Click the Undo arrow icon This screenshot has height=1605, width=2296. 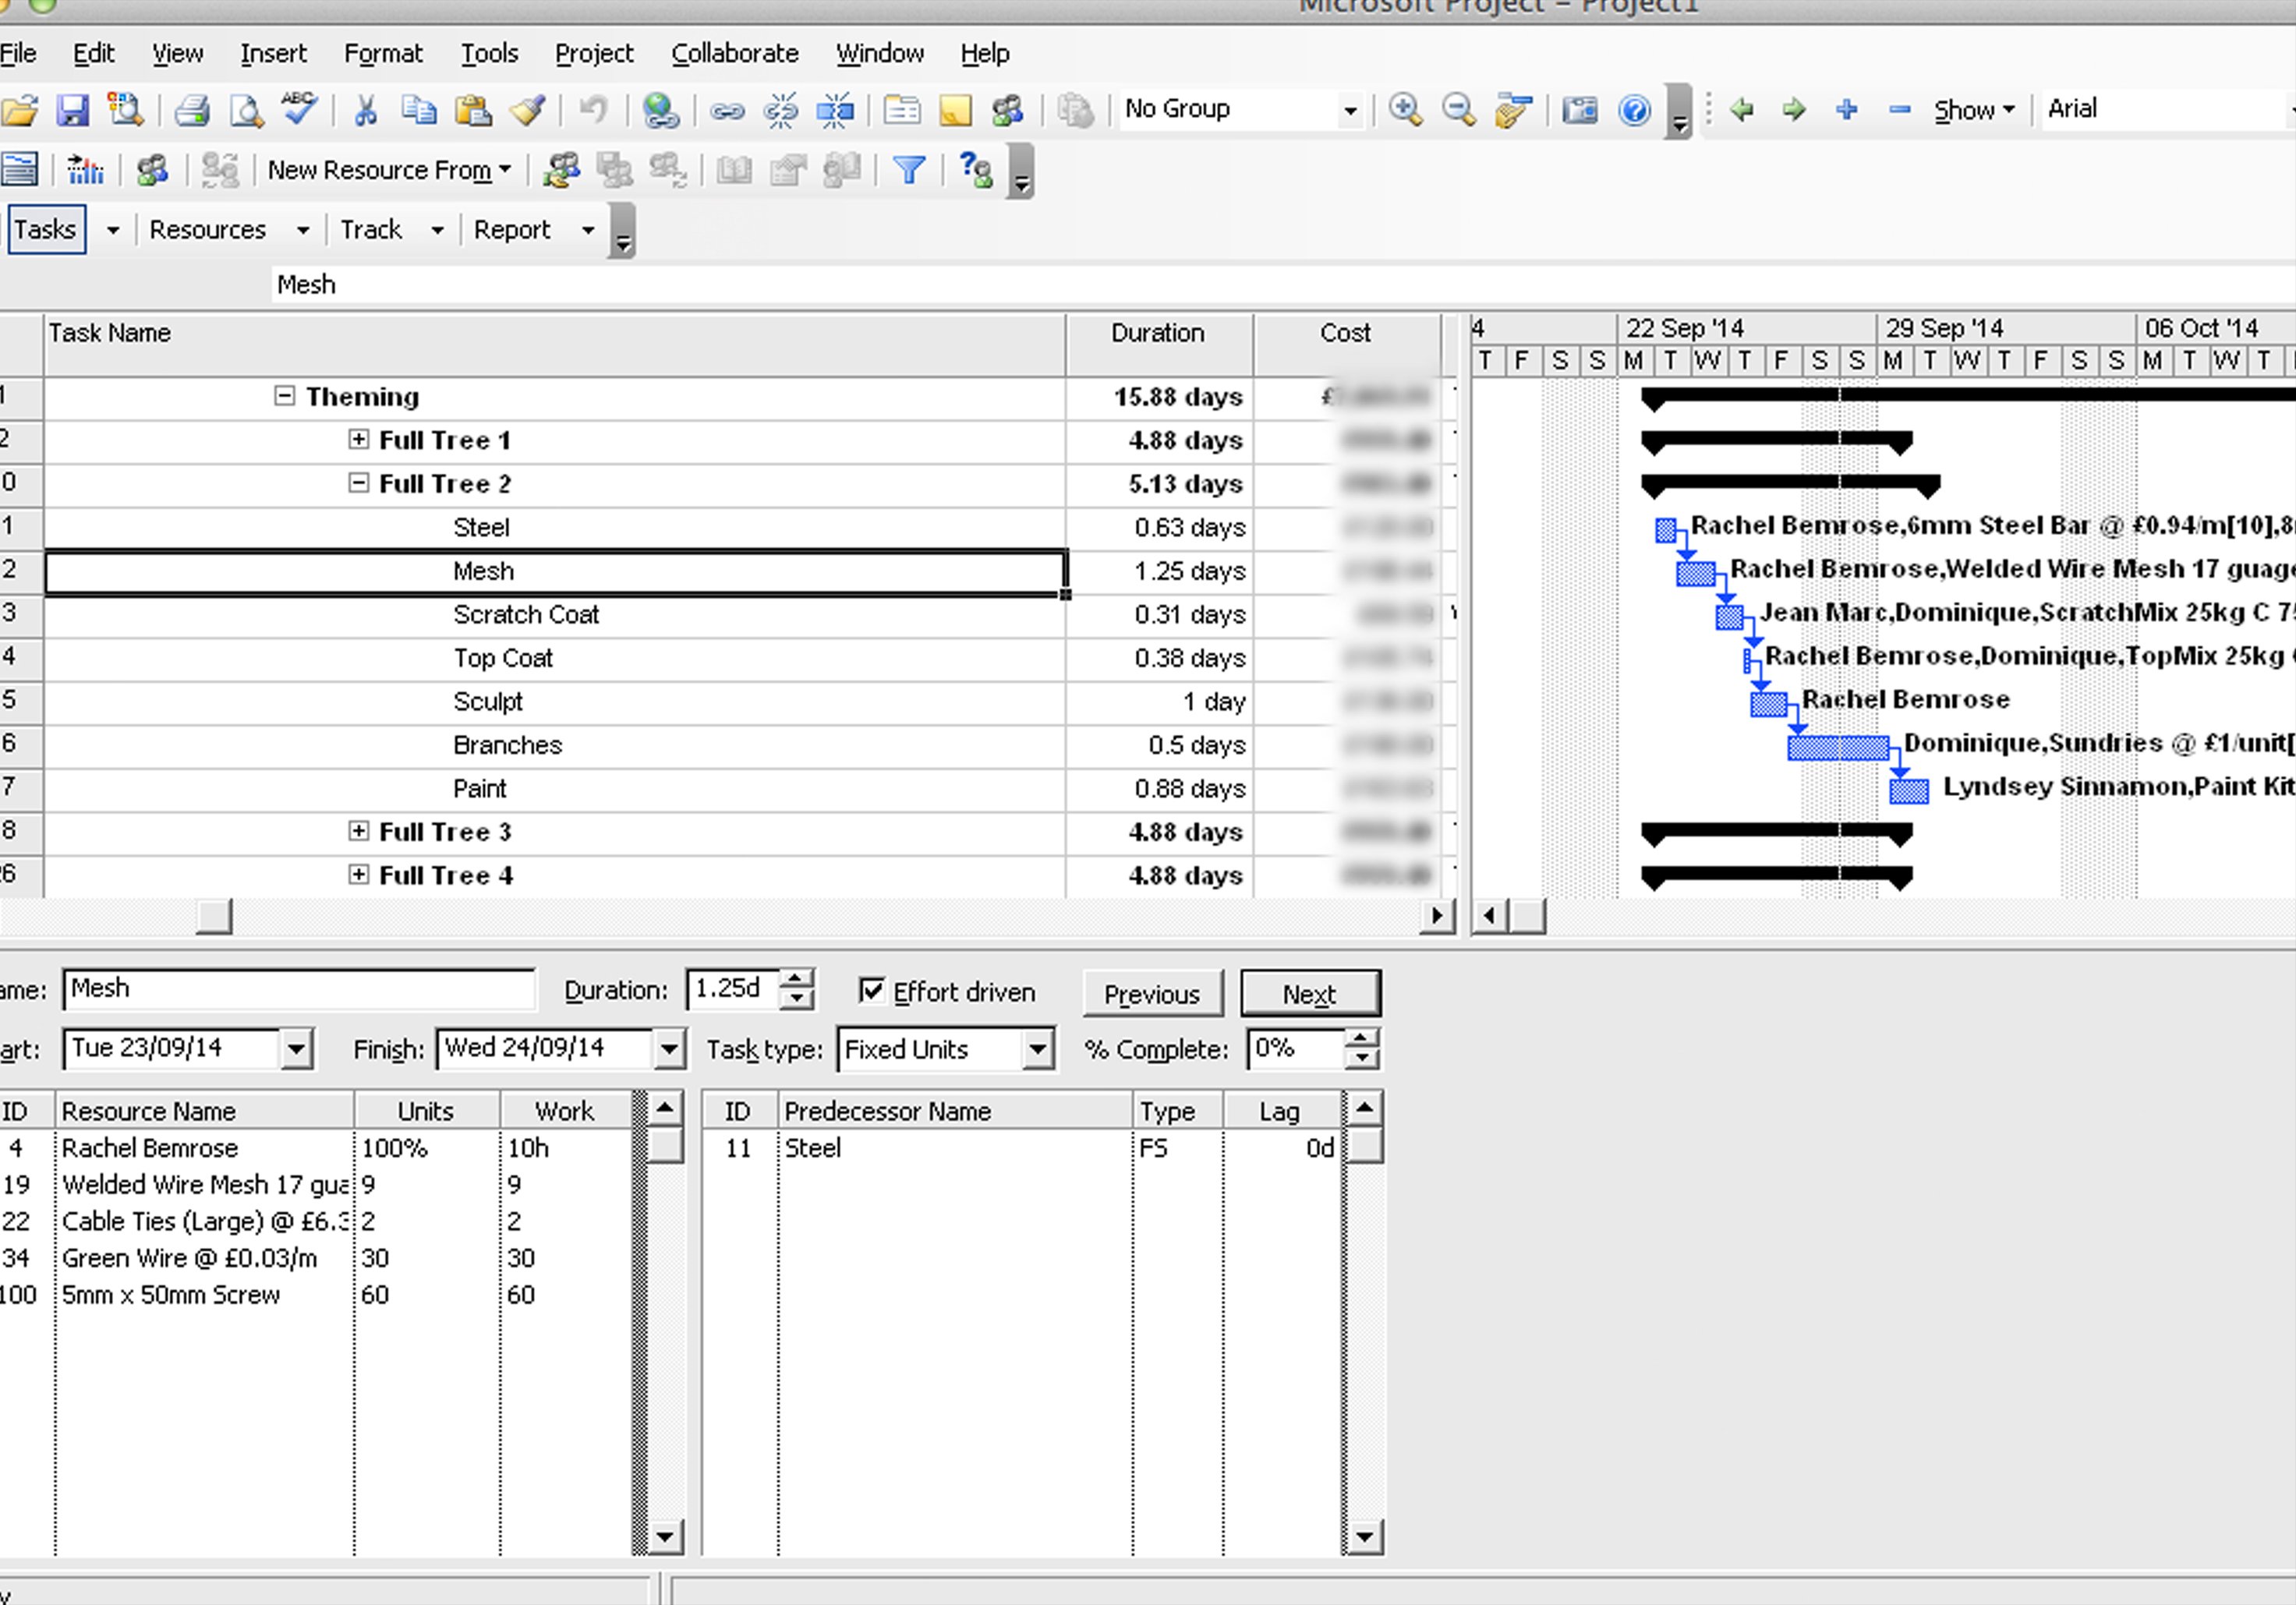[593, 110]
